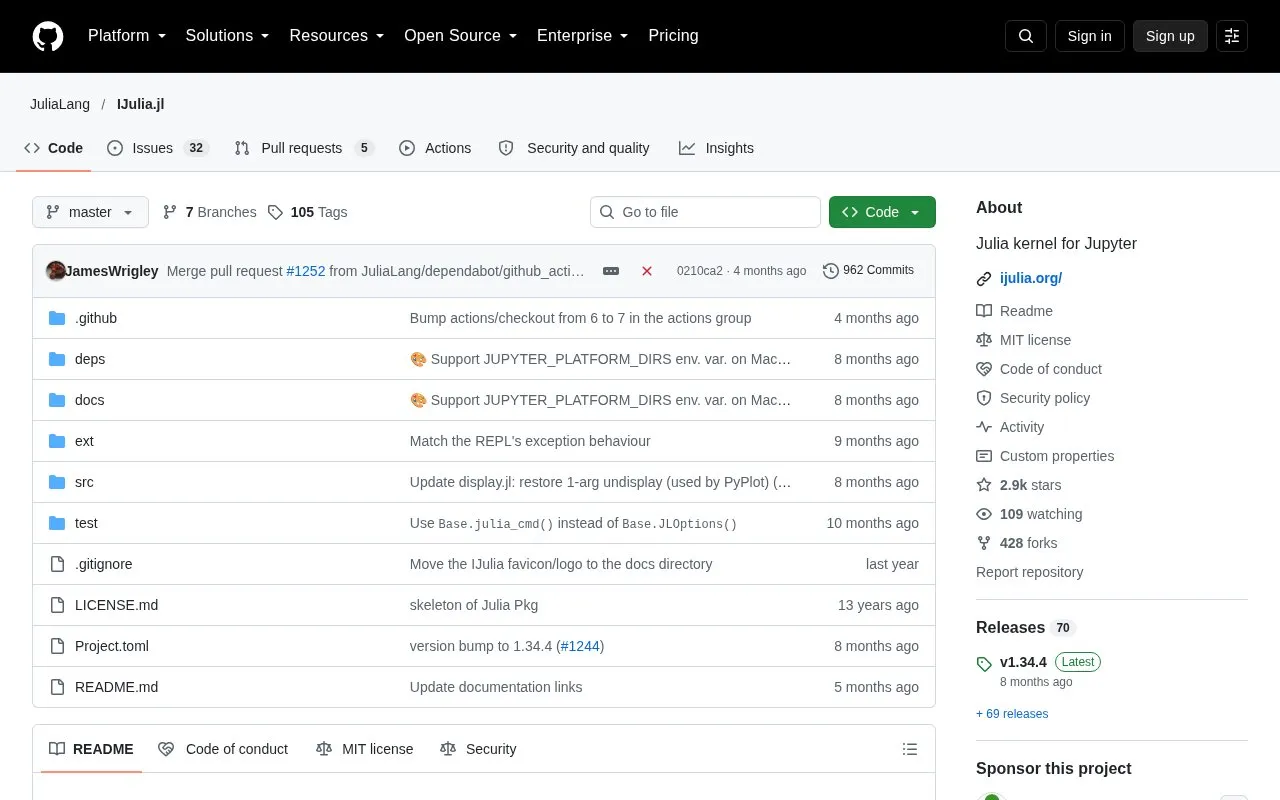
Task: Click the Go to file search field
Action: tap(705, 212)
